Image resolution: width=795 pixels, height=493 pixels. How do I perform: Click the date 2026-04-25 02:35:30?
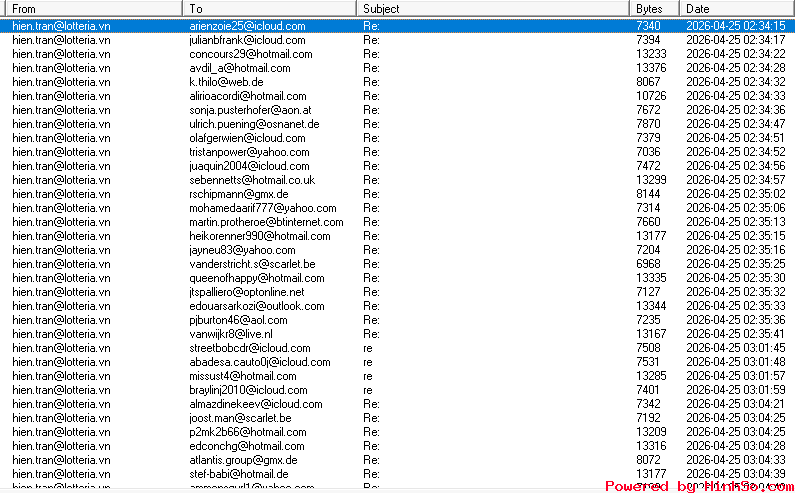[736, 278]
